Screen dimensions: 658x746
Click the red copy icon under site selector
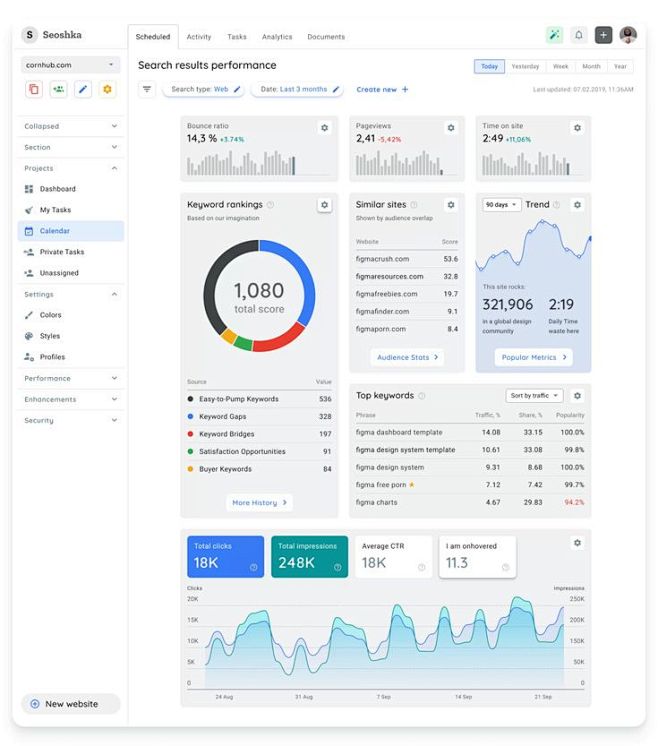(34, 89)
